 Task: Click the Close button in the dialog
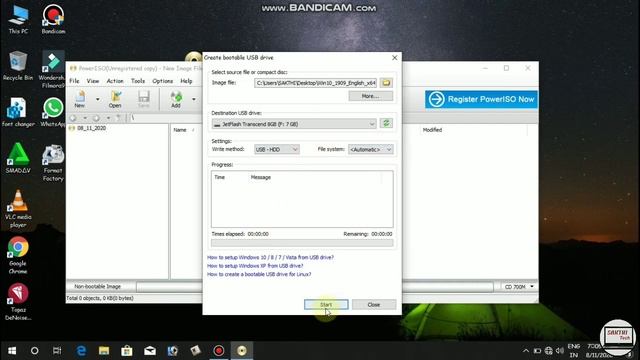tap(373, 304)
